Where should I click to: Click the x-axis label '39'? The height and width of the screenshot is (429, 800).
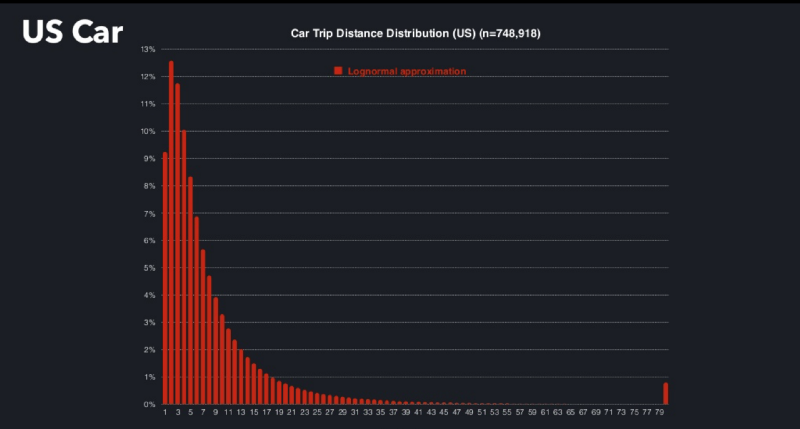pyautogui.click(x=406, y=412)
